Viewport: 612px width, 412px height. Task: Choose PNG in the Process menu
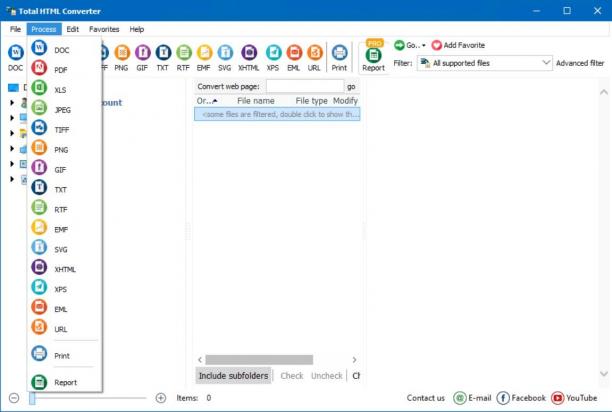[64, 149]
